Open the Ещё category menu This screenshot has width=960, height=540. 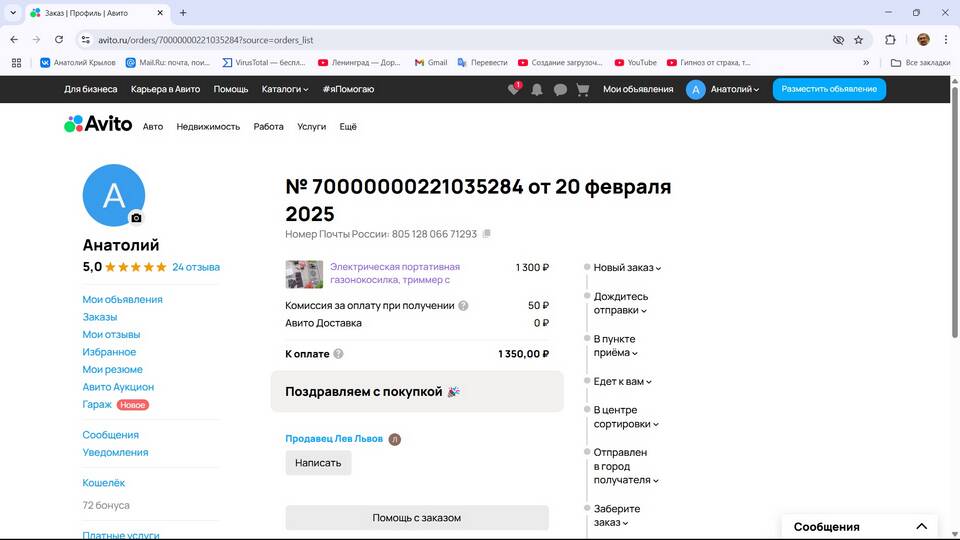pyautogui.click(x=348, y=127)
